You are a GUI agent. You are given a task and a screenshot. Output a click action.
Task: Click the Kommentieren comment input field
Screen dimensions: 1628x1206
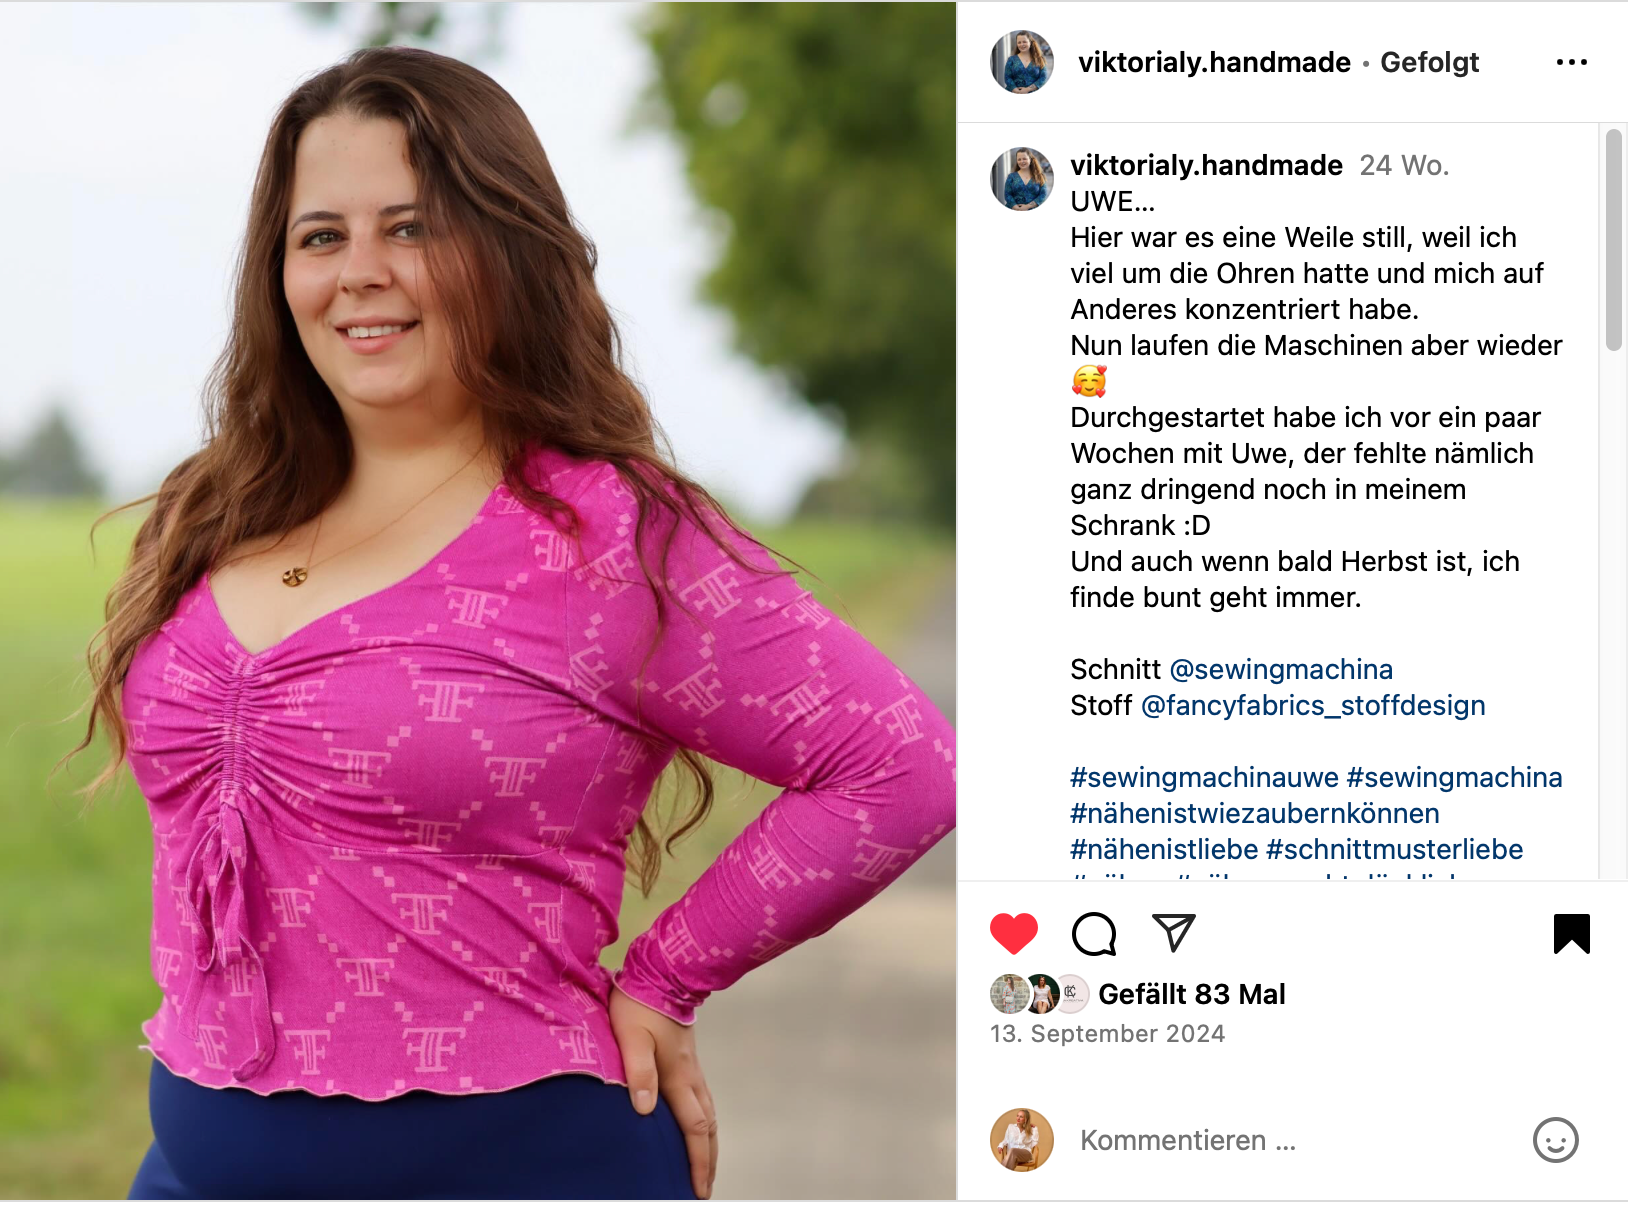[x=1290, y=1140]
